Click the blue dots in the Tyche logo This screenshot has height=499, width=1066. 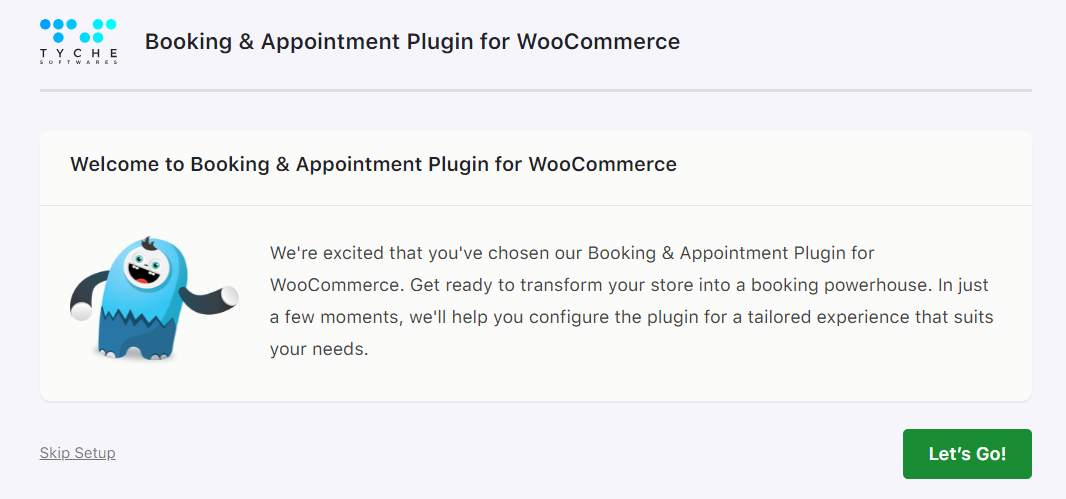pos(78,30)
